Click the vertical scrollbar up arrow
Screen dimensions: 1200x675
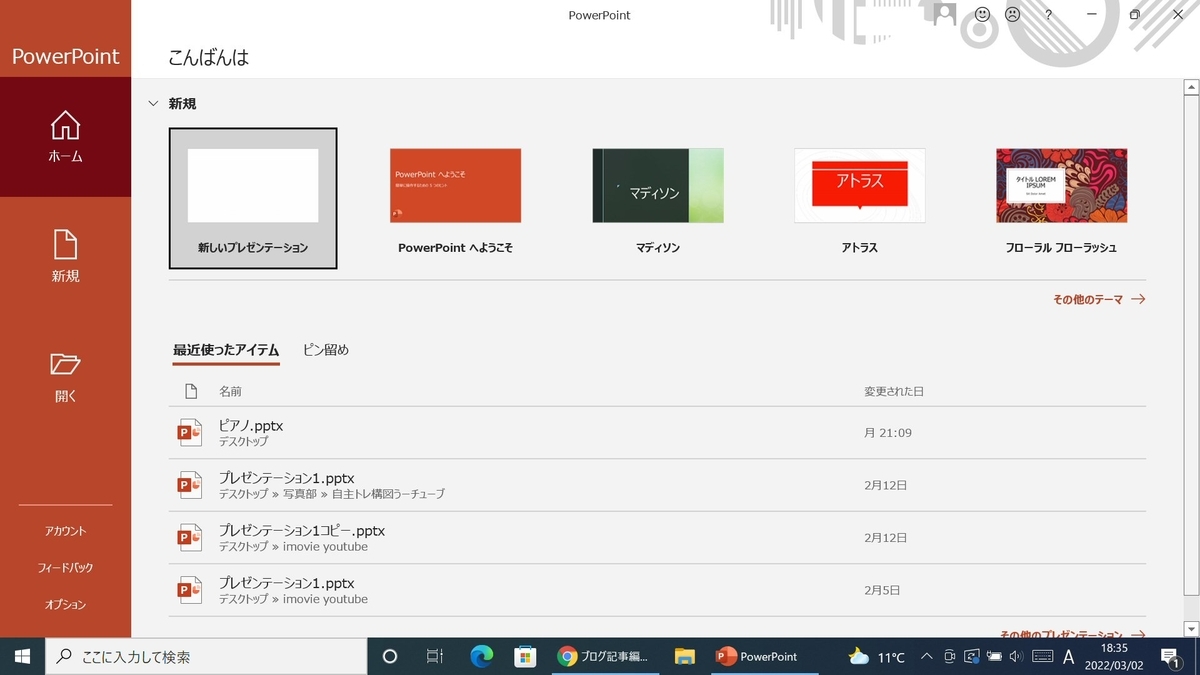pyautogui.click(x=1190, y=88)
